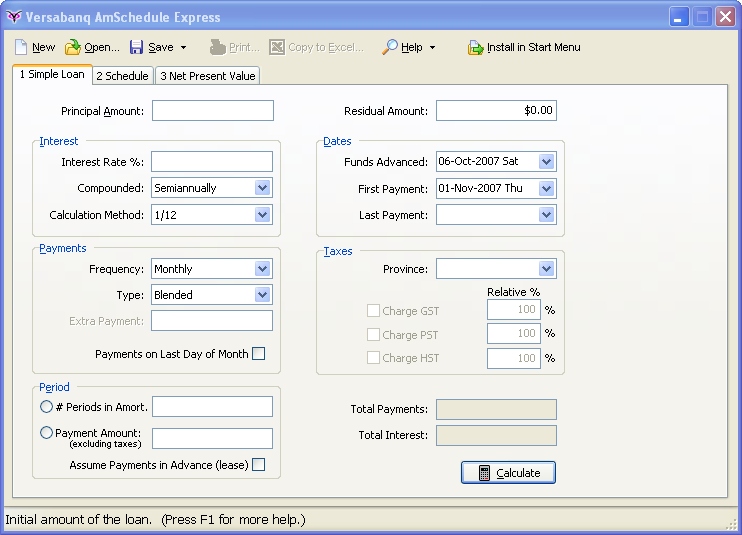Click the Principal Amount field
Viewport: 742px width, 535px height.
pos(213,111)
